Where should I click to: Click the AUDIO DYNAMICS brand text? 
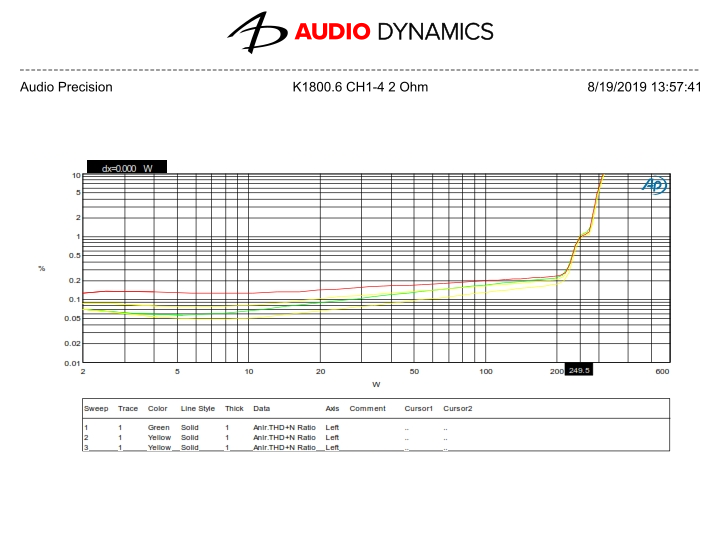coord(393,32)
